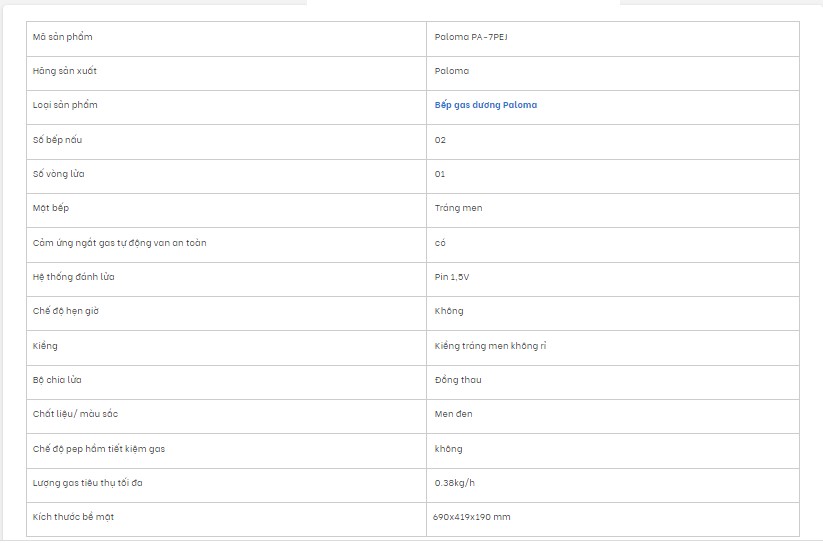Select the 'Tráng men' value
Screen dimensions: 823x543
458,208
